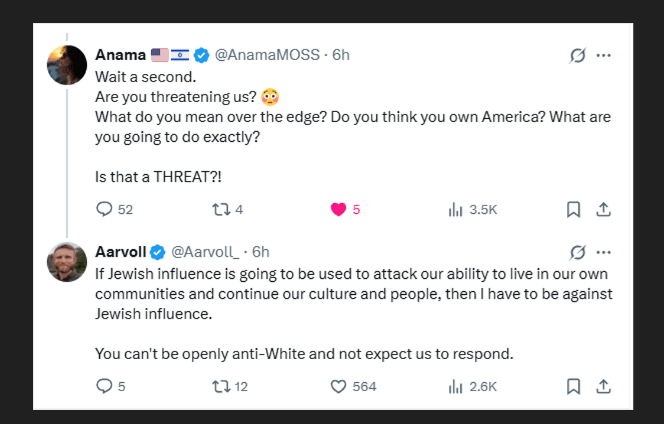Click Anama's profile avatar

(67, 65)
